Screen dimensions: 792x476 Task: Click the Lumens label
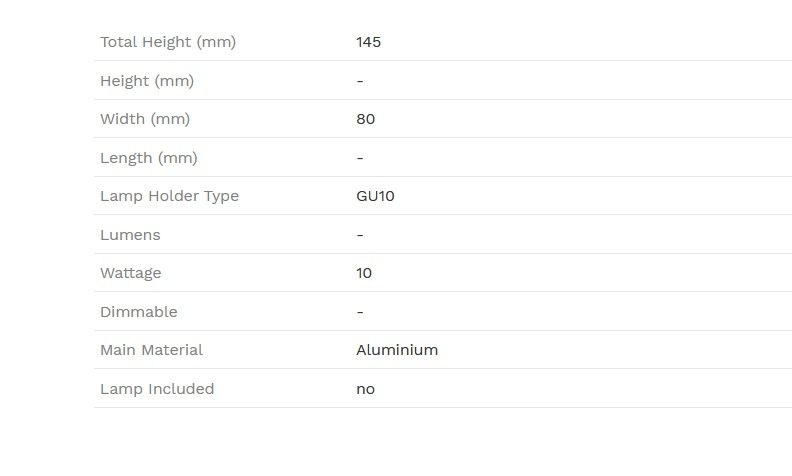pos(130,235)
